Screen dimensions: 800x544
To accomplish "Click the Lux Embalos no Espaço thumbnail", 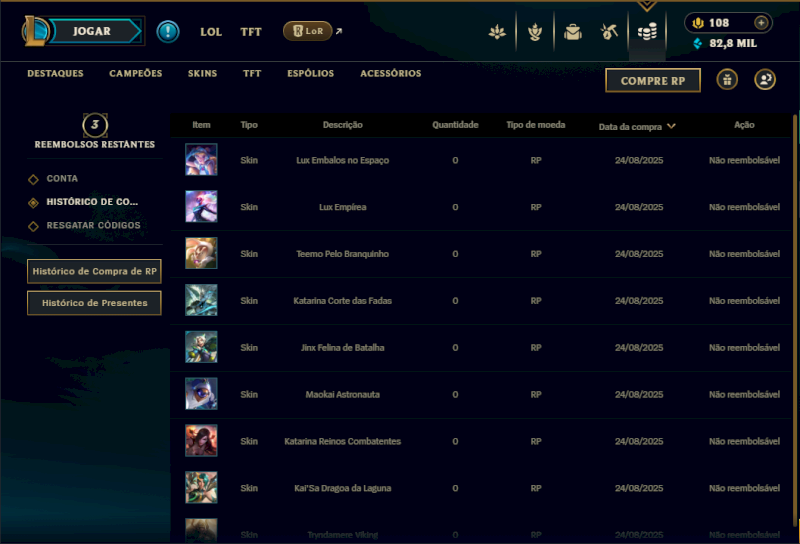I will click(201, 160).
